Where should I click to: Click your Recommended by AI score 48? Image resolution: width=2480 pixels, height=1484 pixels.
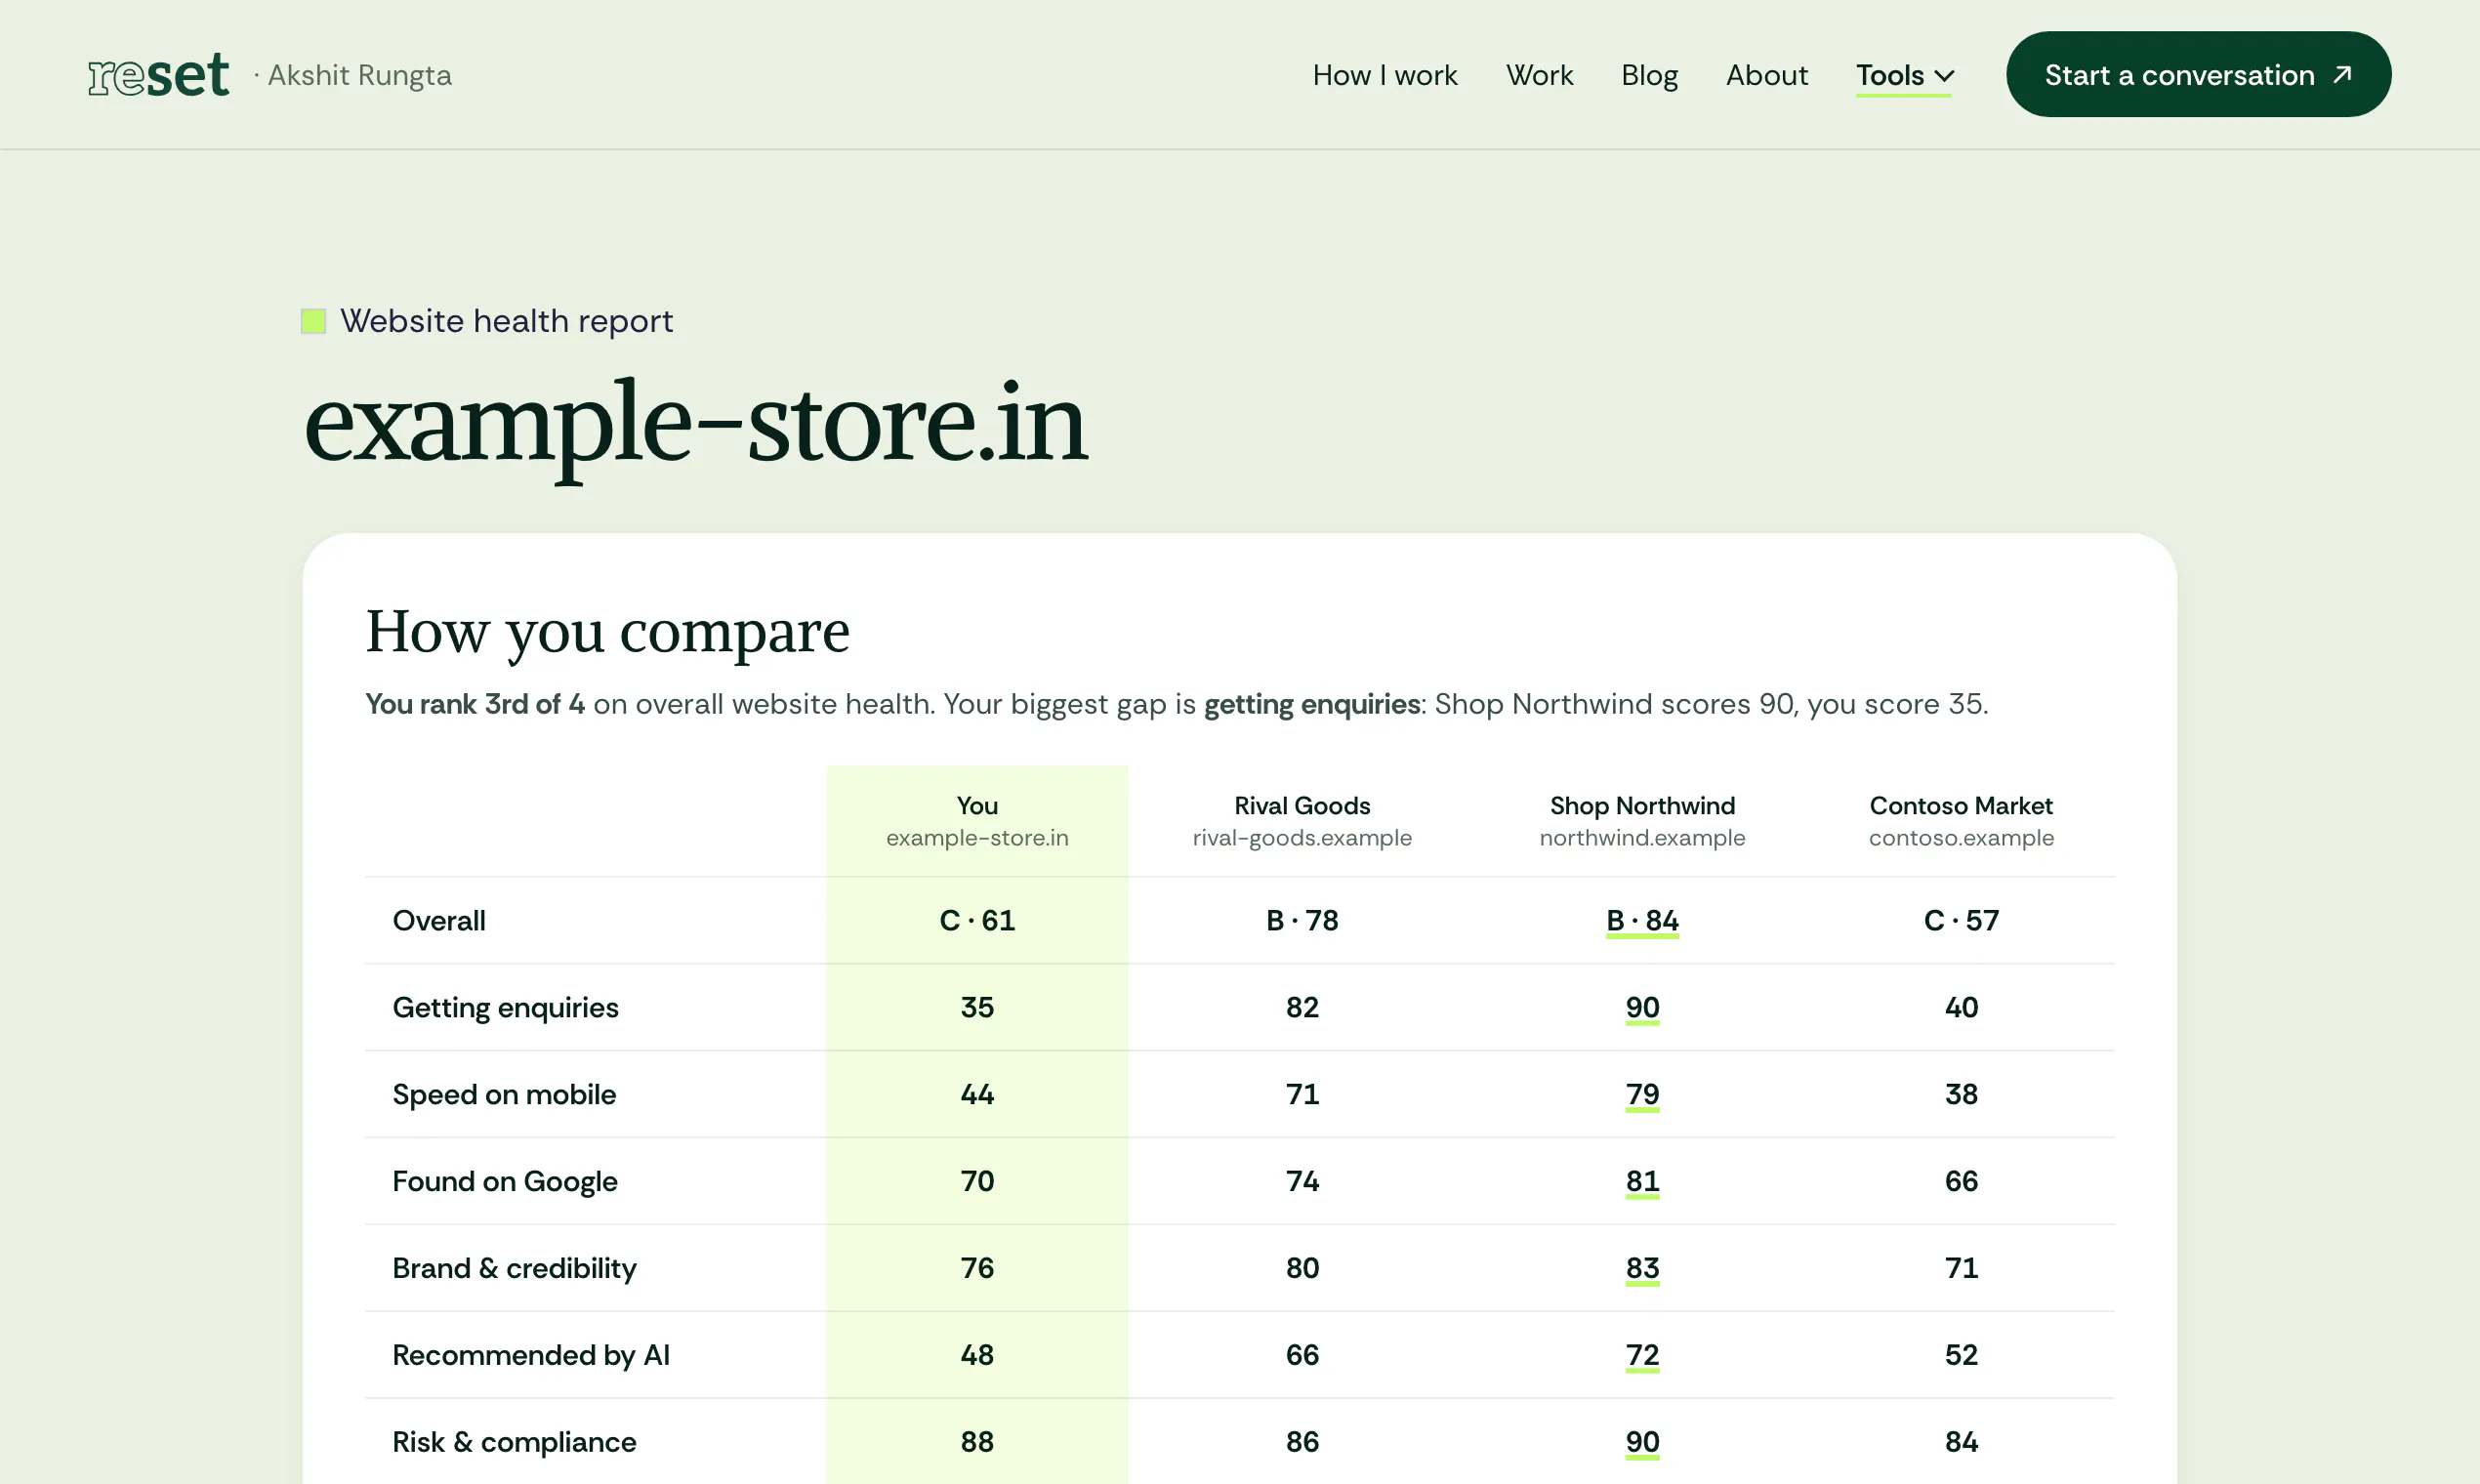click(977, 1355)
